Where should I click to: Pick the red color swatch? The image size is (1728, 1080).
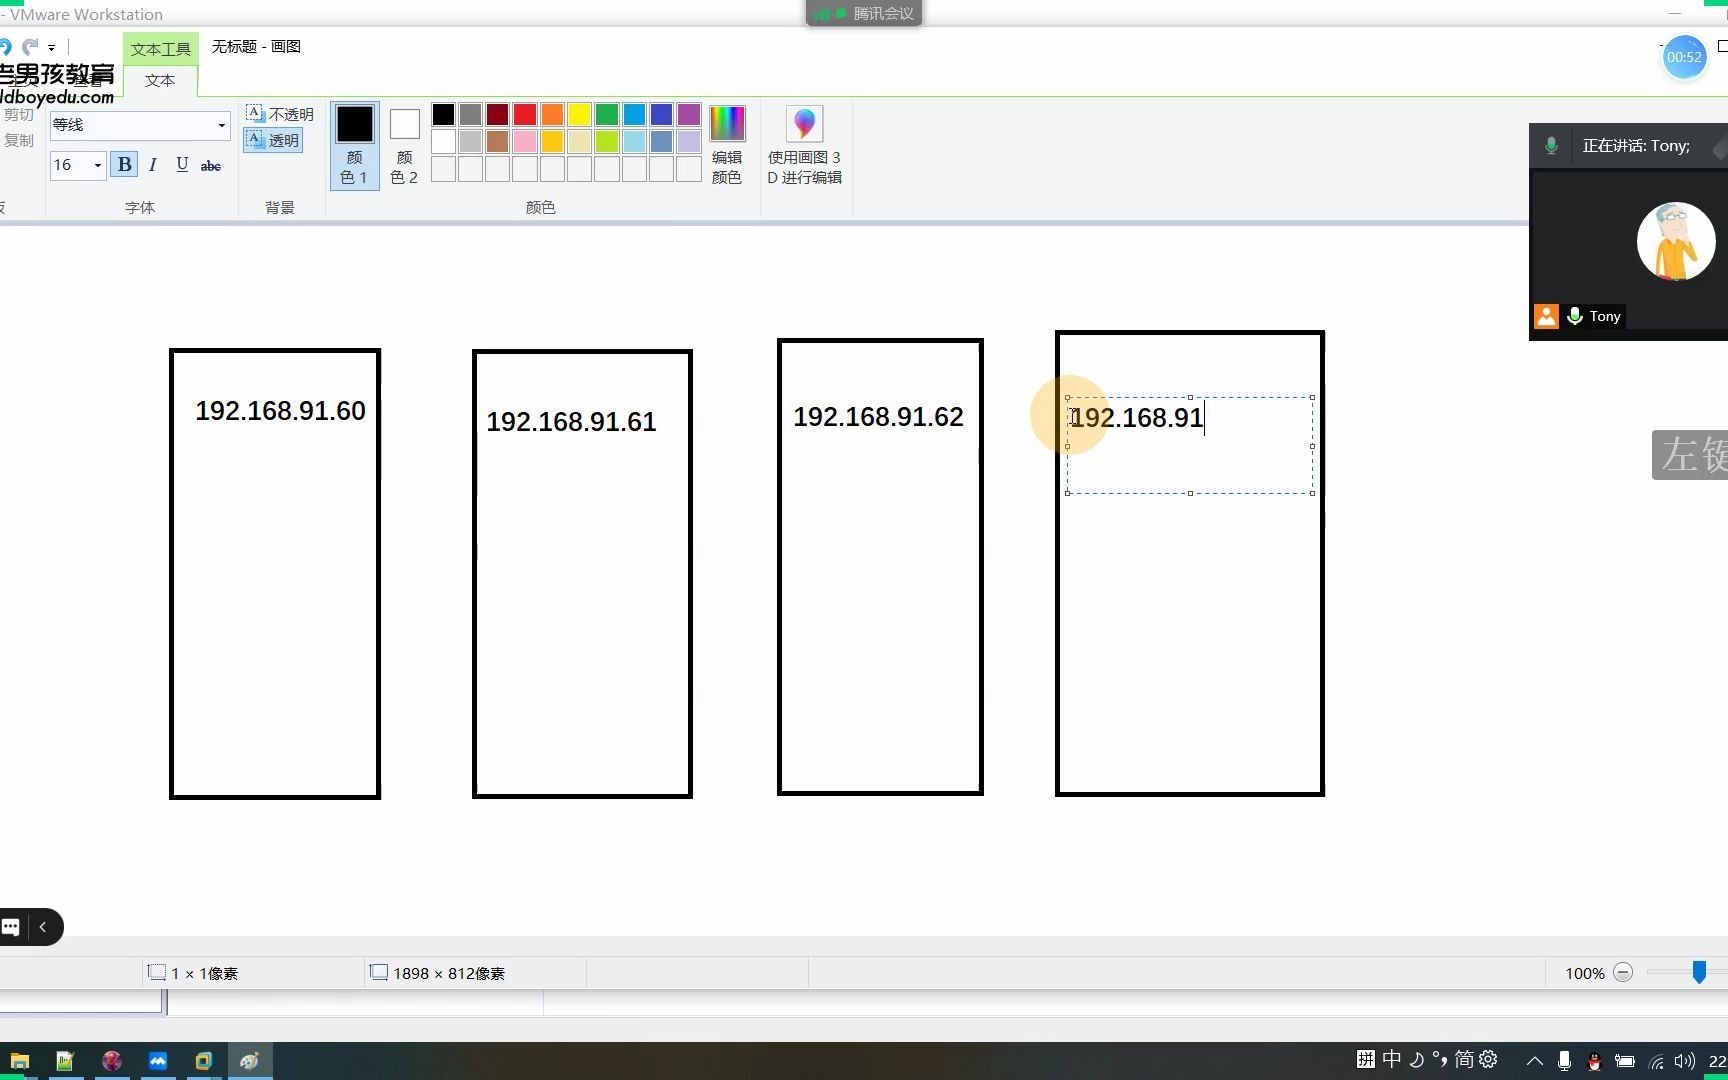point(525,114)
